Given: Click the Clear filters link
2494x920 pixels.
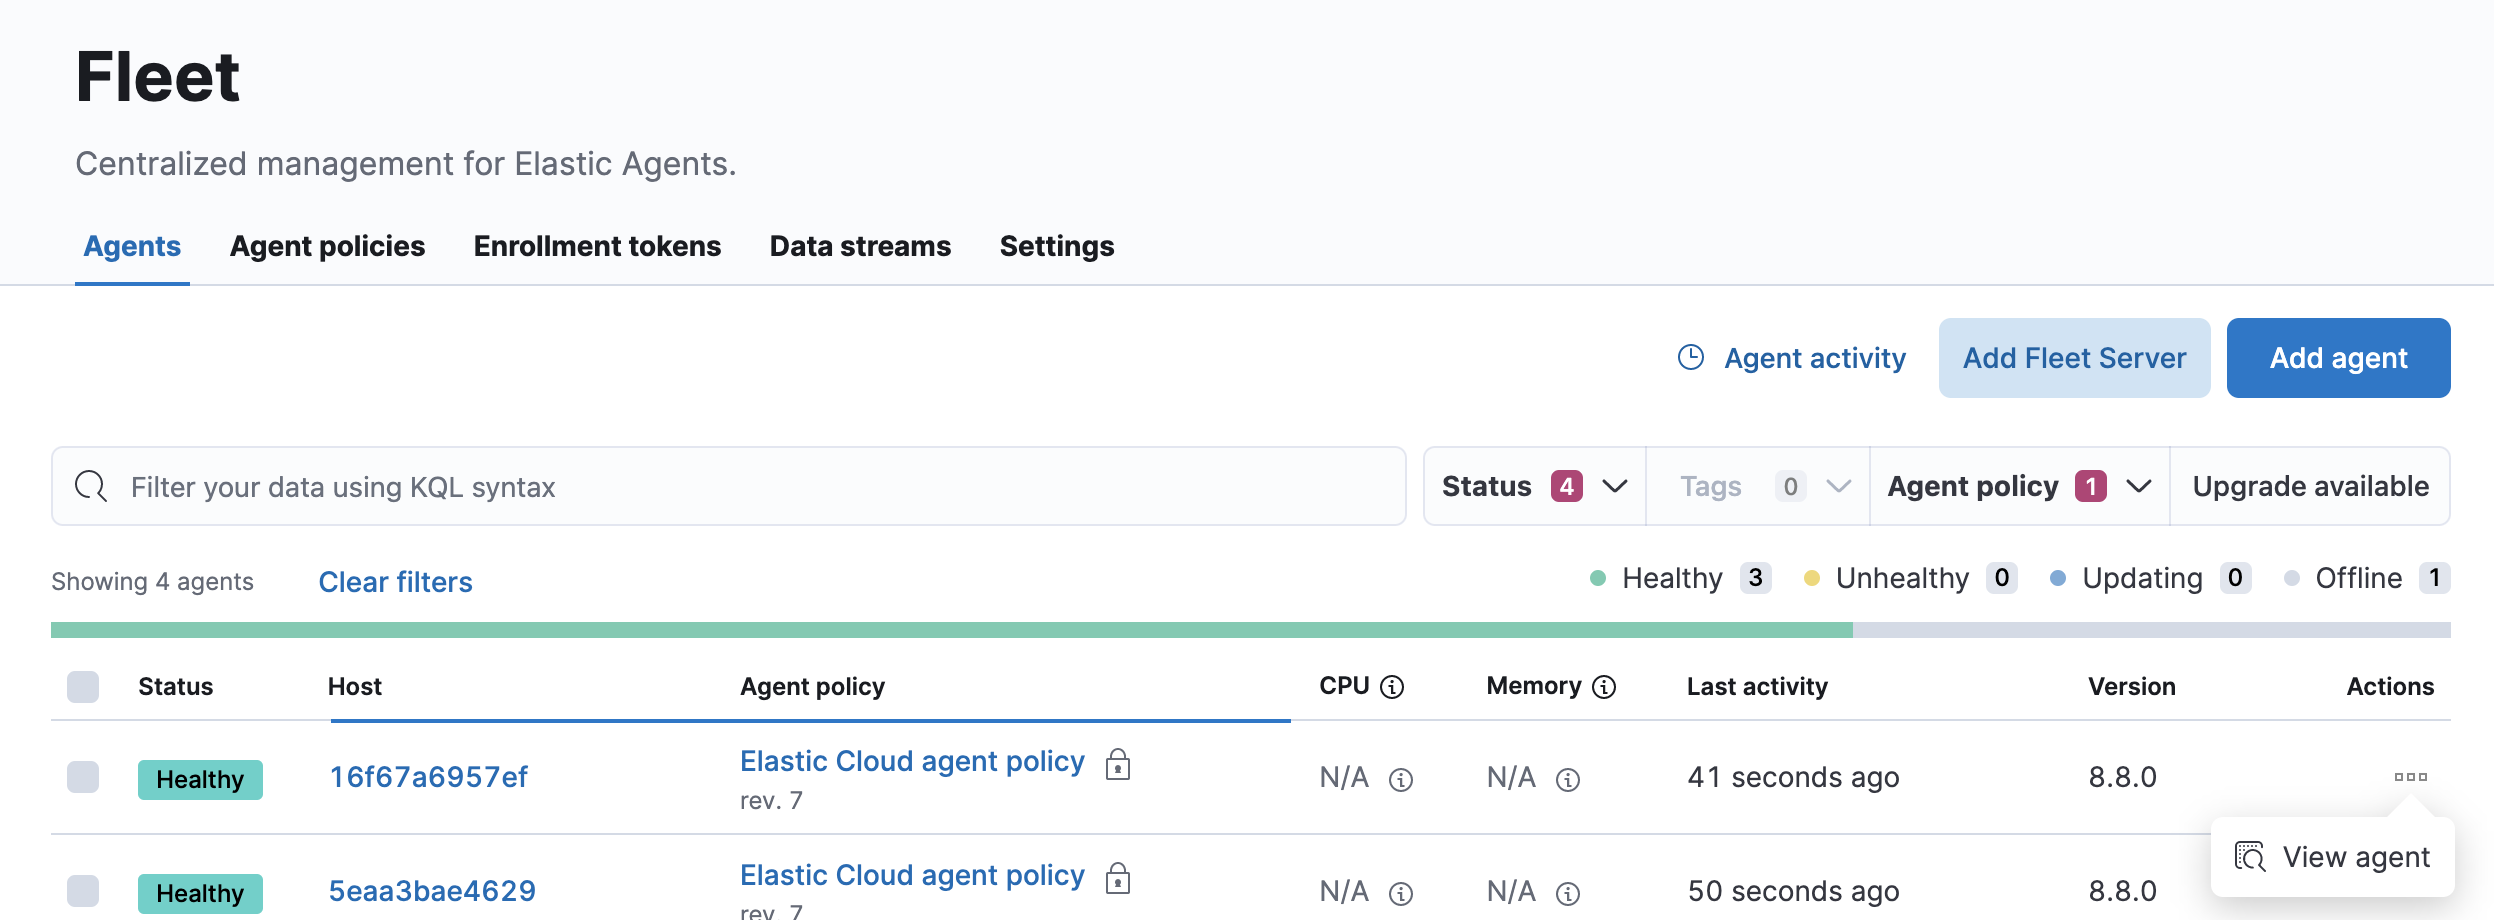Looking at the screenshot, I should pyautogui.click(x=395, y=582).
